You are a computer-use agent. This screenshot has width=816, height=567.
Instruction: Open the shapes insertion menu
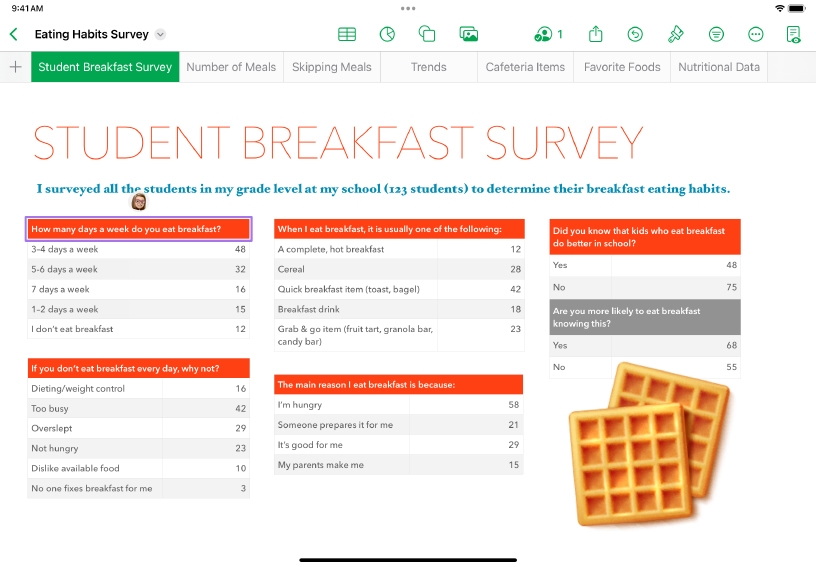[x=427, y=34]
